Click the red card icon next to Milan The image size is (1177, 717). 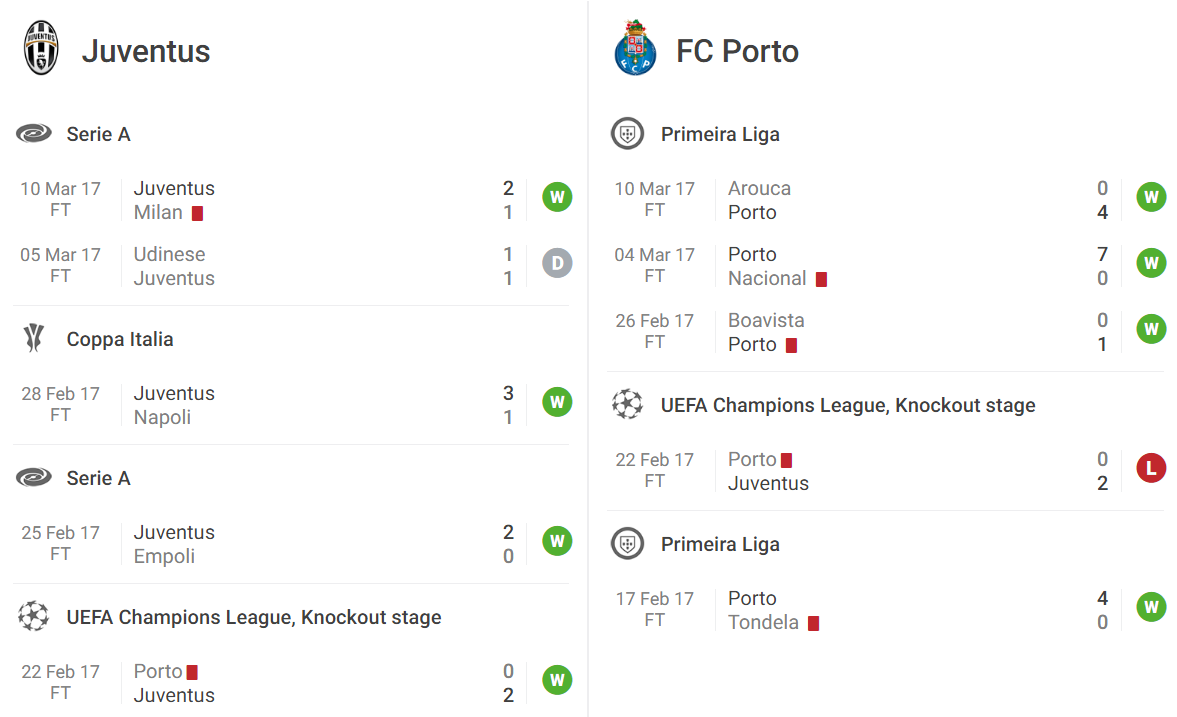pyautogui.click(x=197, y=213)
